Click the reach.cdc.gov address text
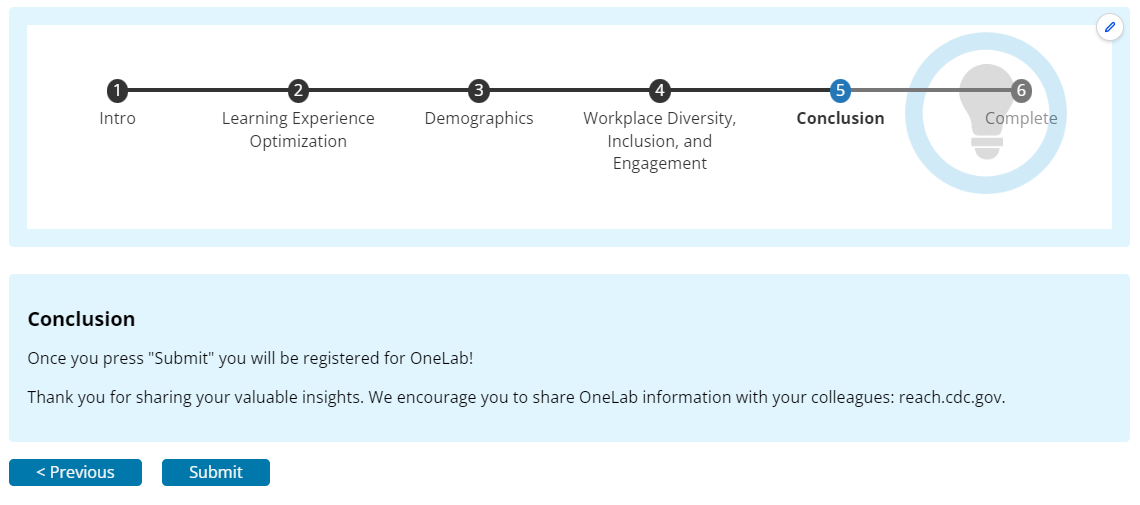 pos(950,397)
